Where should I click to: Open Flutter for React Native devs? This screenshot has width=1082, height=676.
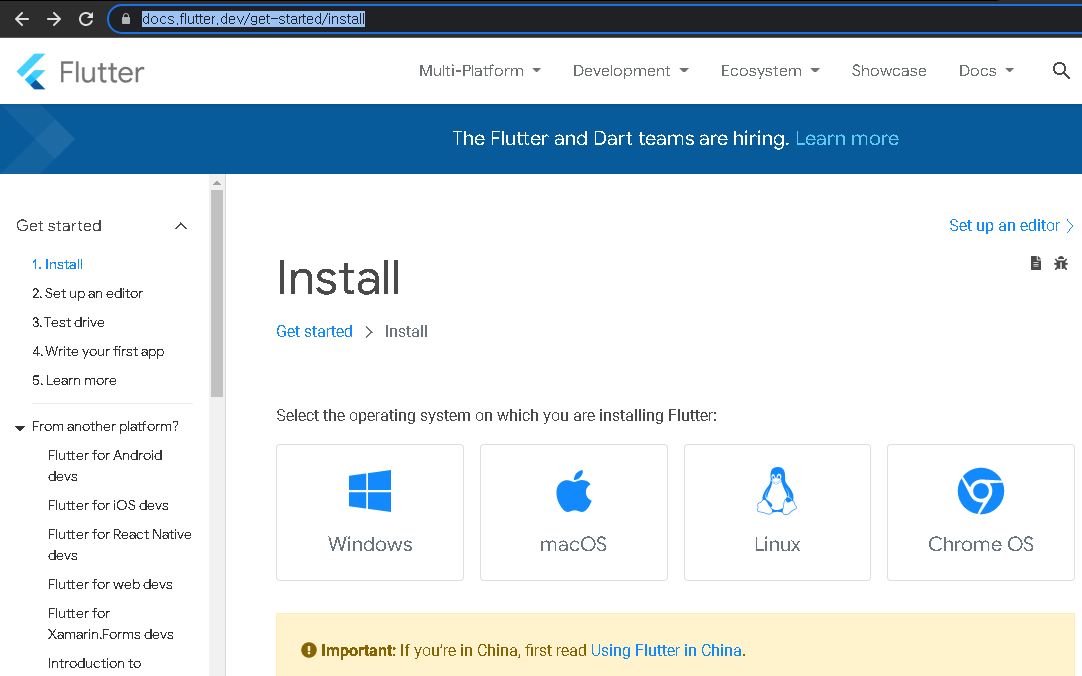(119, 544)
